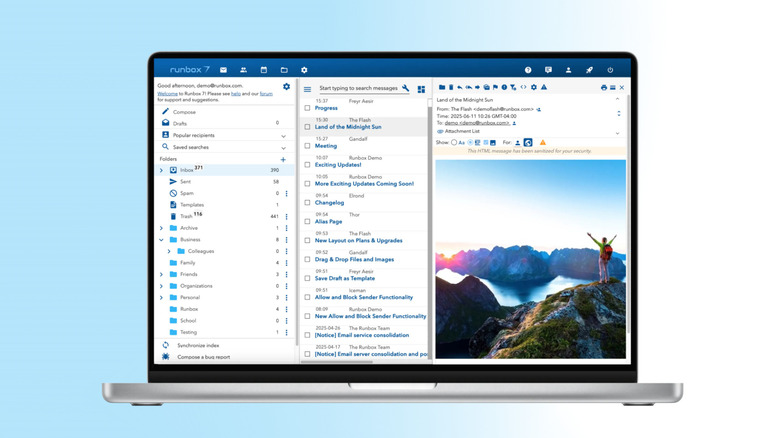The width and height of the screenshot is (780, 438).
Task: Follow the Welcome link
Action: [x=167, y=94]
